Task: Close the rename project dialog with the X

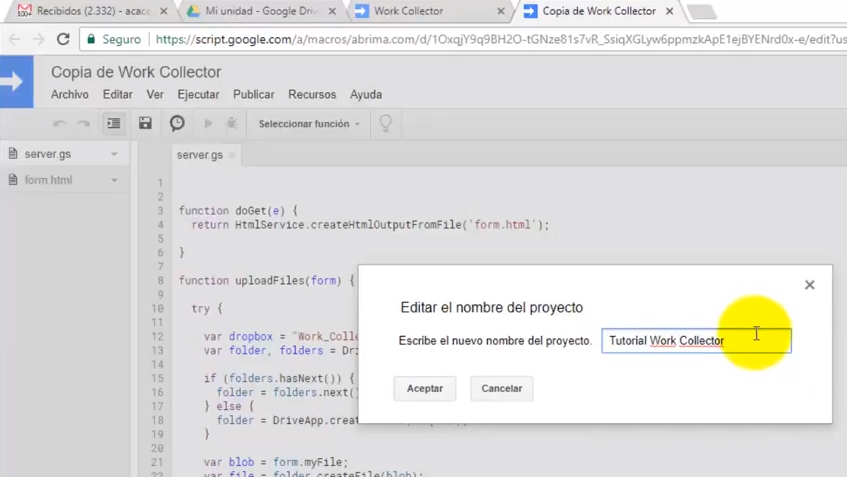Action: tap(809, 285)
